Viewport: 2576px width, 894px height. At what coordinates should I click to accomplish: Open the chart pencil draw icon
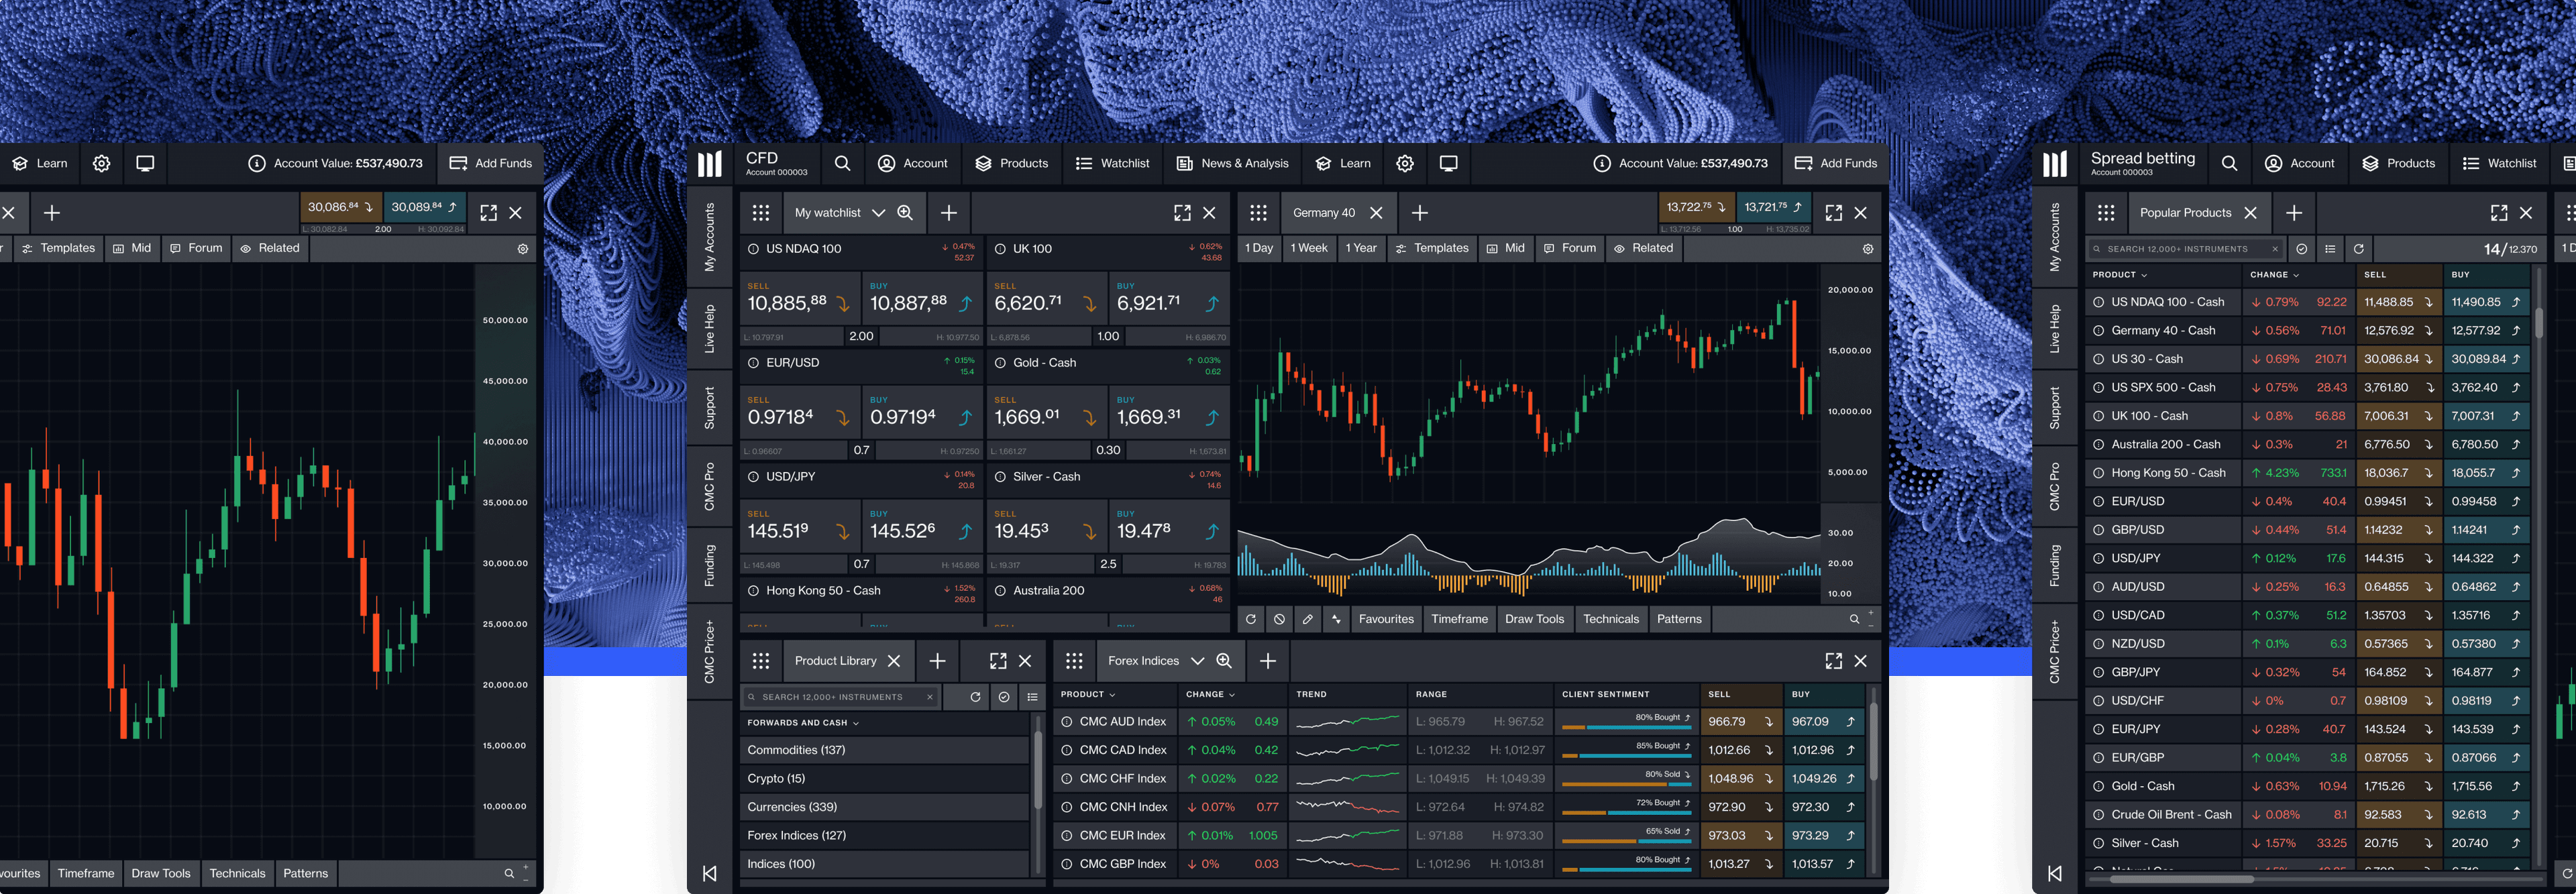coord(1307,619)
